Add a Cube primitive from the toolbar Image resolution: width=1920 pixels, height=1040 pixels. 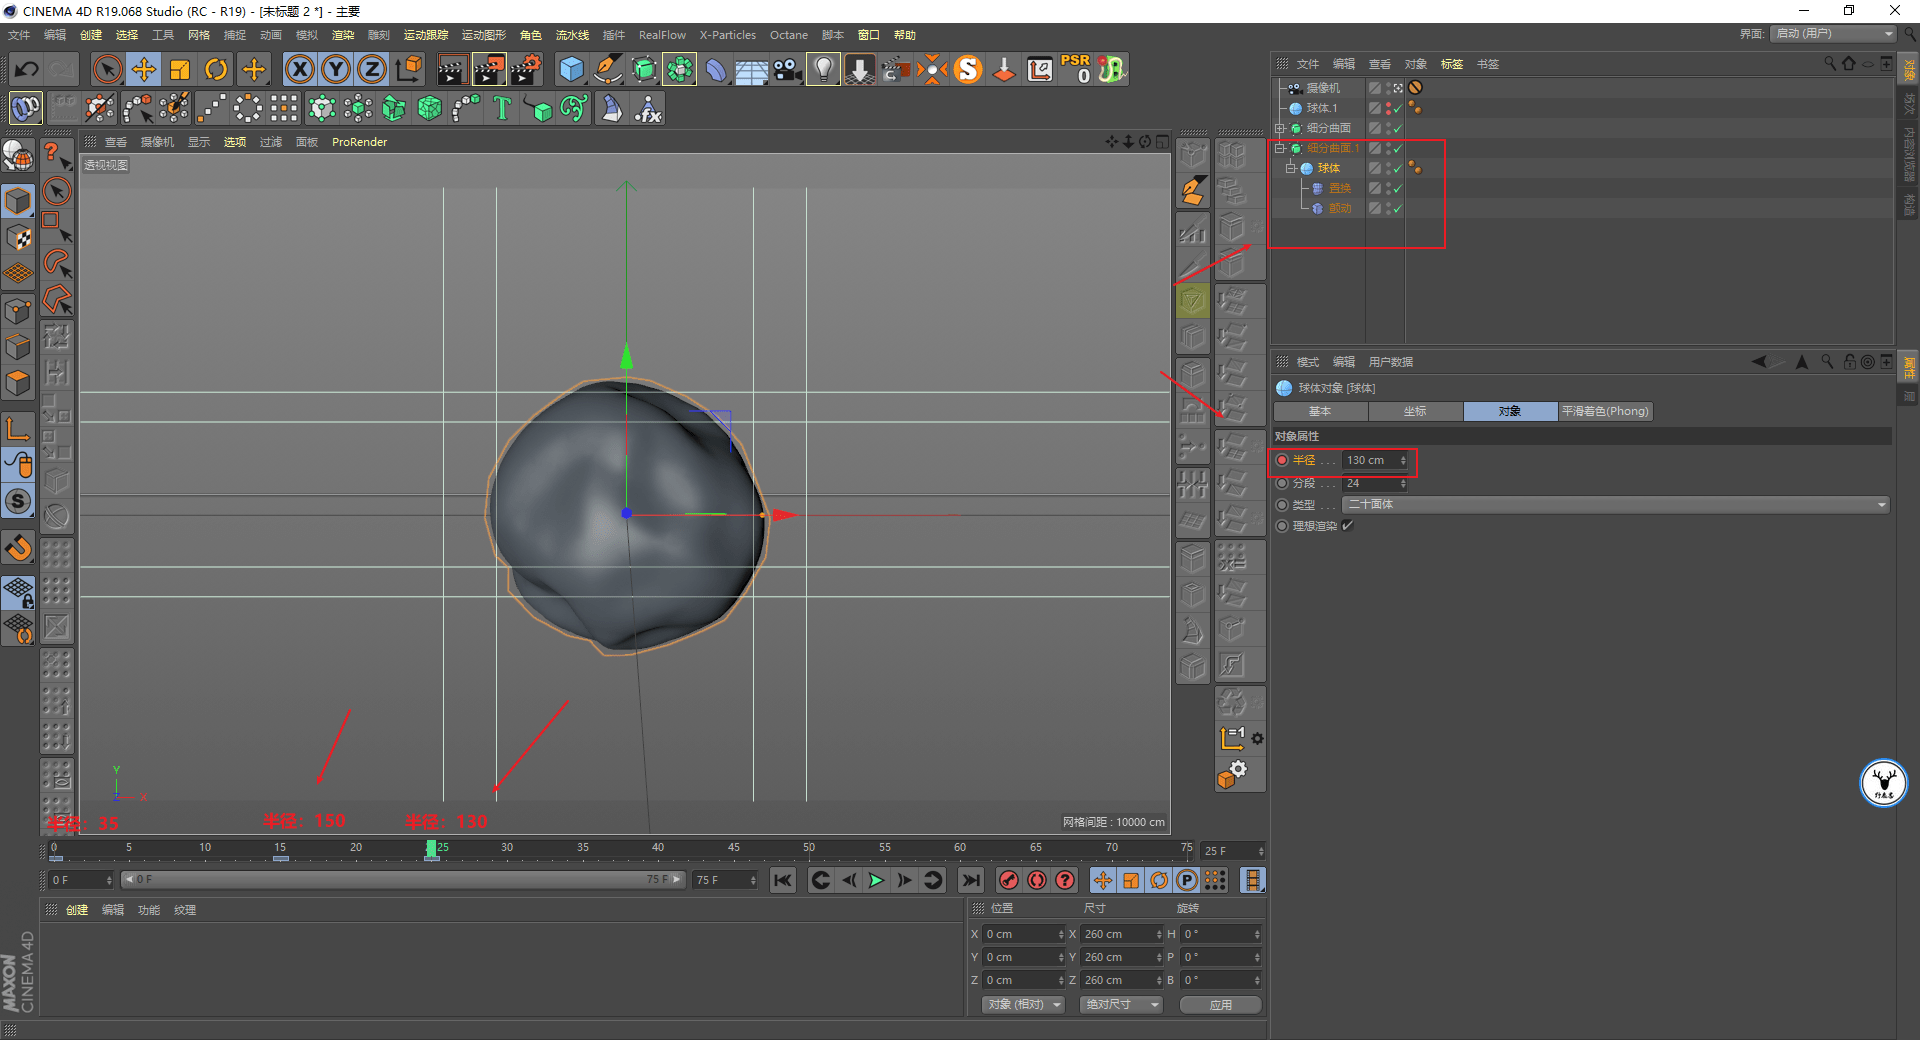571,69
